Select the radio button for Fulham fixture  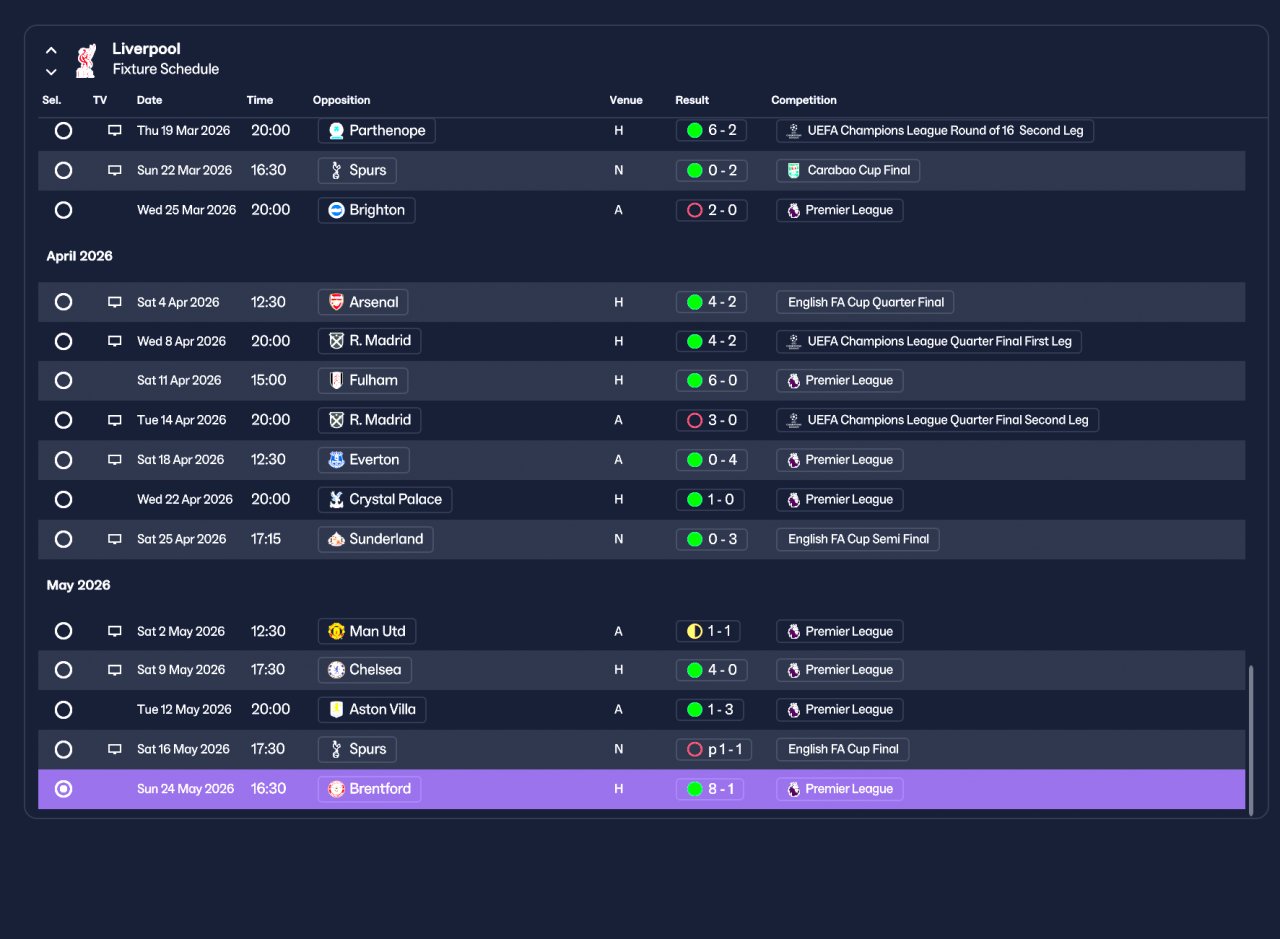point(63,381)
